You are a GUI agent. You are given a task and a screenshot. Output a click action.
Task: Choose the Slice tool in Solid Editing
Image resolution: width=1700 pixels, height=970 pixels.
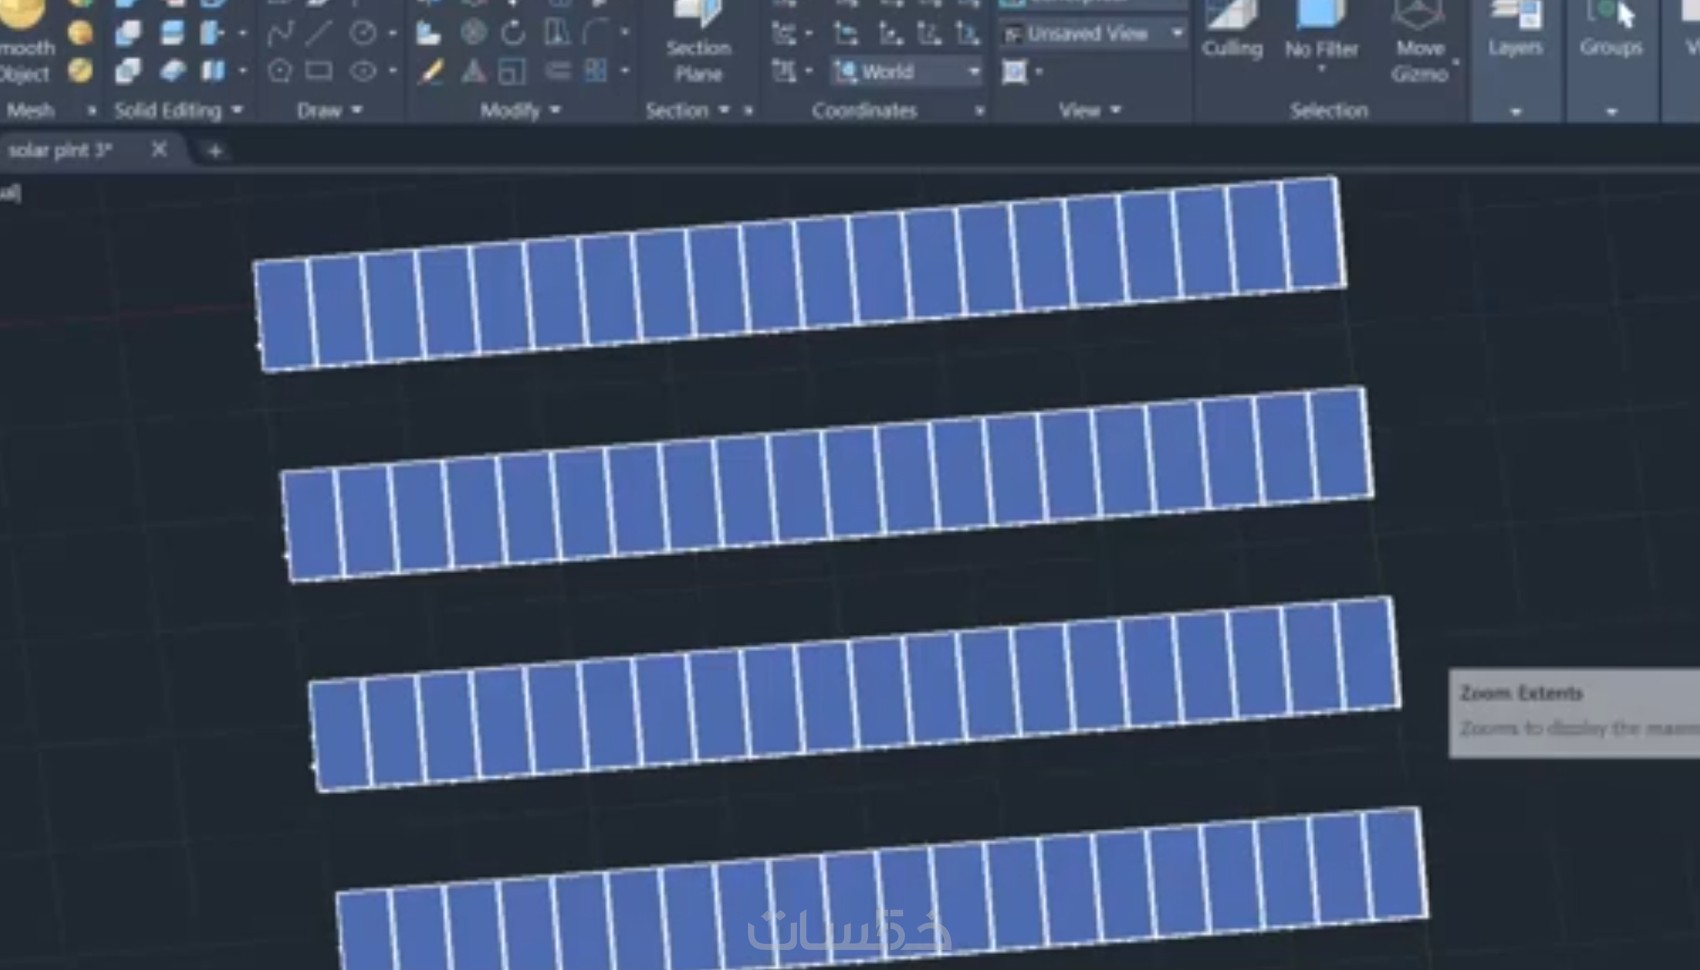point(172,33)
